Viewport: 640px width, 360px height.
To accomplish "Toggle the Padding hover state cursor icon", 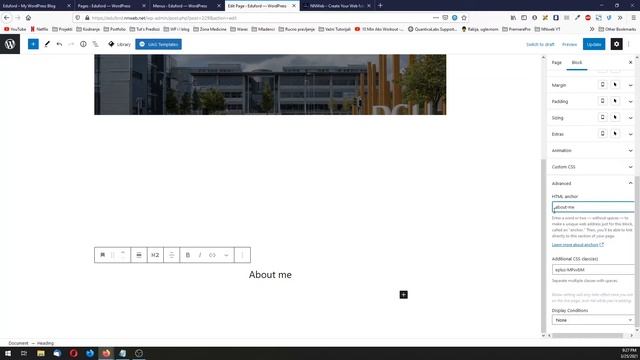I will 615,101.
